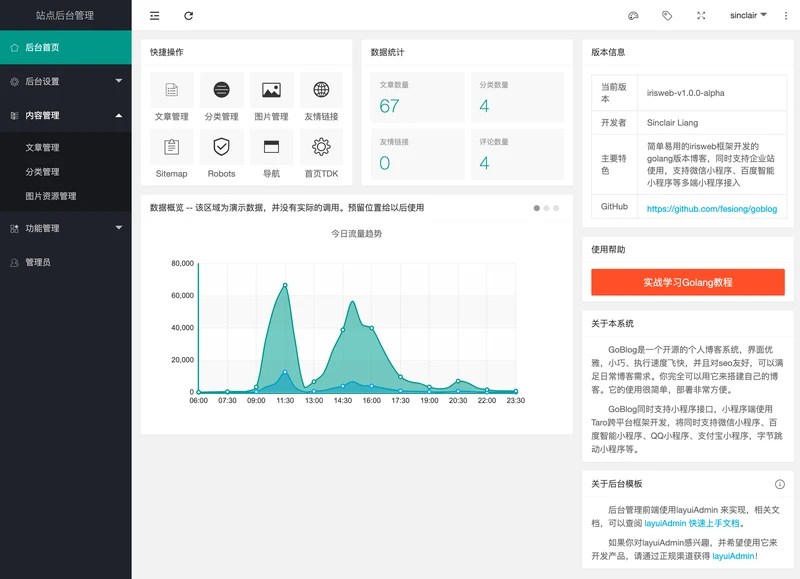Open the Robots shield shortcut
800x579 pixels.
221,147
